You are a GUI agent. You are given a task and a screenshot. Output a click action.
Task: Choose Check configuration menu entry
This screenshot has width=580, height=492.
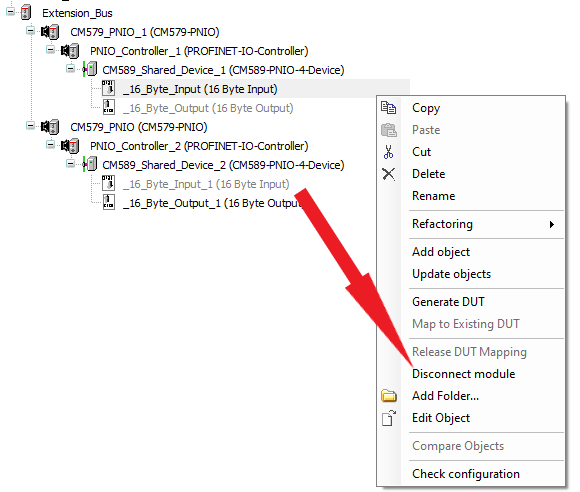pos(466,474)
